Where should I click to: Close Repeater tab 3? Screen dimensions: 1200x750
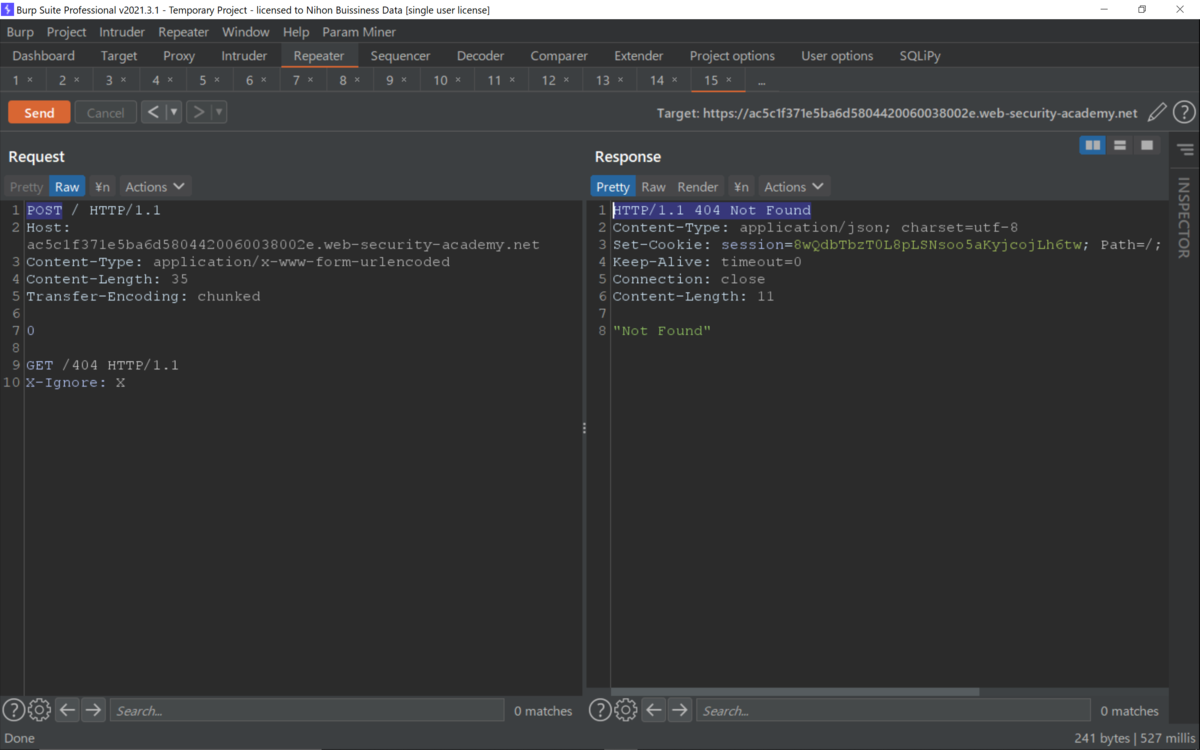pyautogui.click(x=123, y=80)
